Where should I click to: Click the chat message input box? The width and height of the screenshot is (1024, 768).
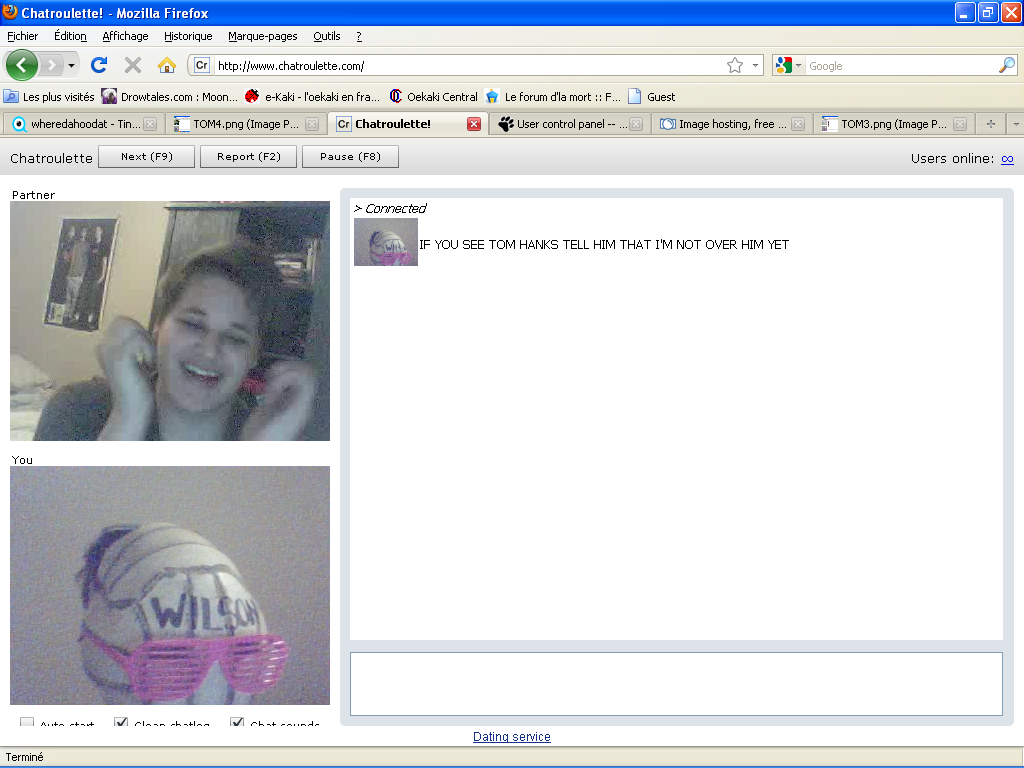click(676, 684)
